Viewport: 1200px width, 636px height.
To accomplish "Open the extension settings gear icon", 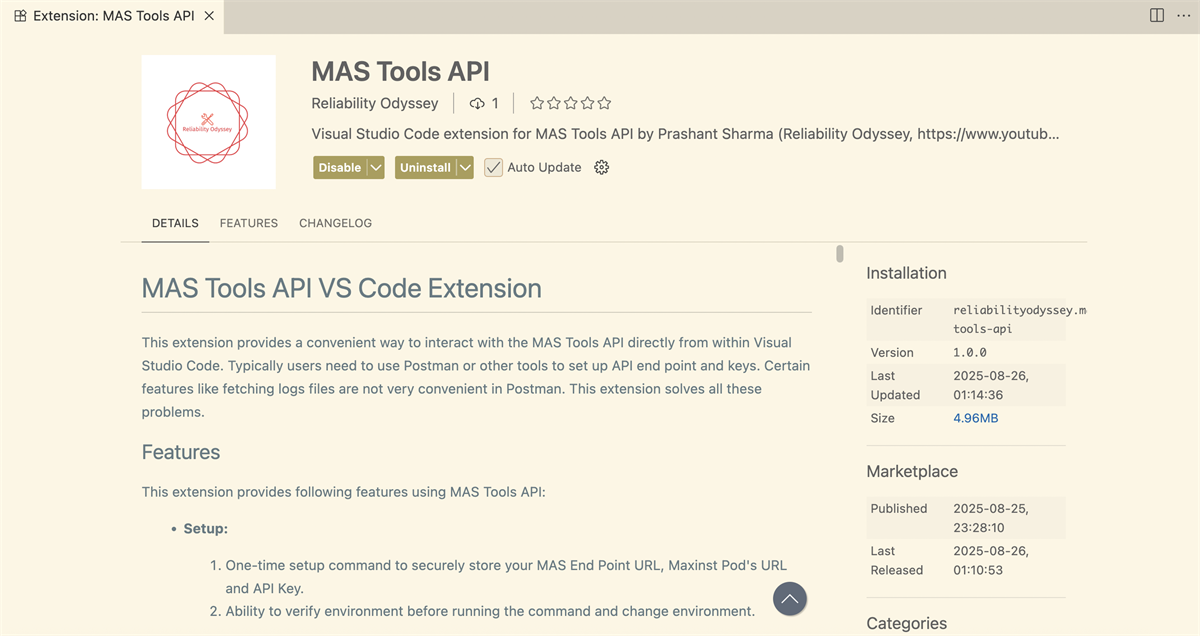I will tap(601, 167).
